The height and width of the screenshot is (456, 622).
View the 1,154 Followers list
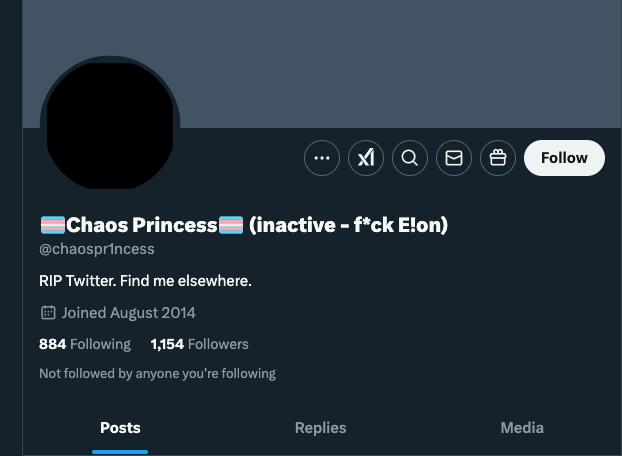(199, 344)
